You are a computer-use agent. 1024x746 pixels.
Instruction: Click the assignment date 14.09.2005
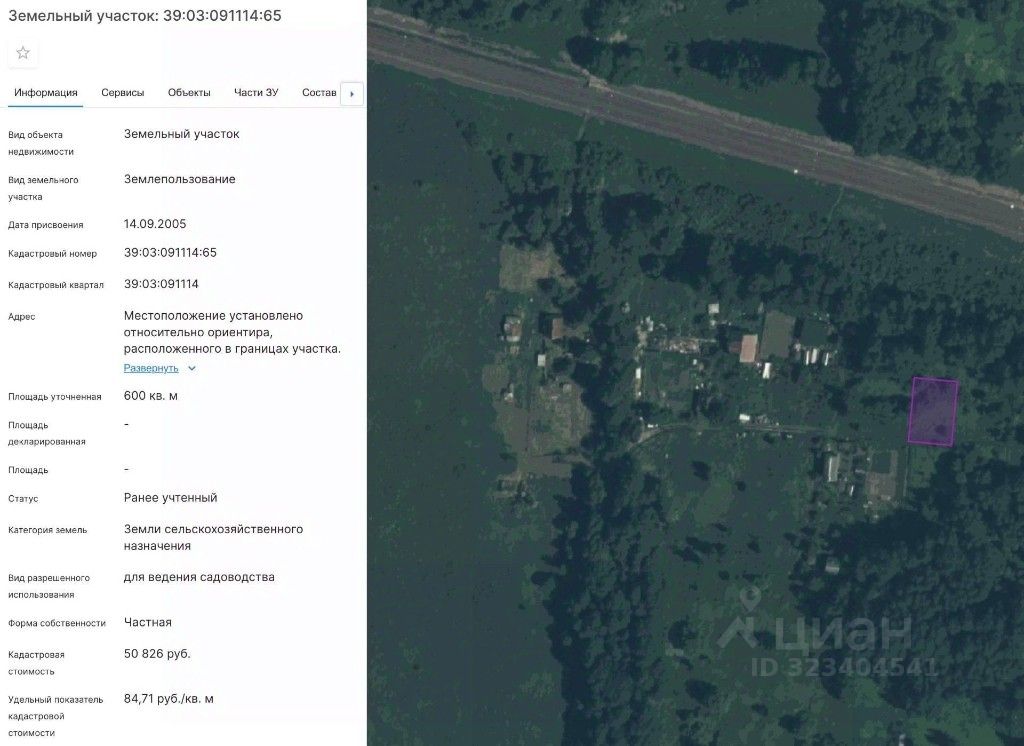coord(155,224)
